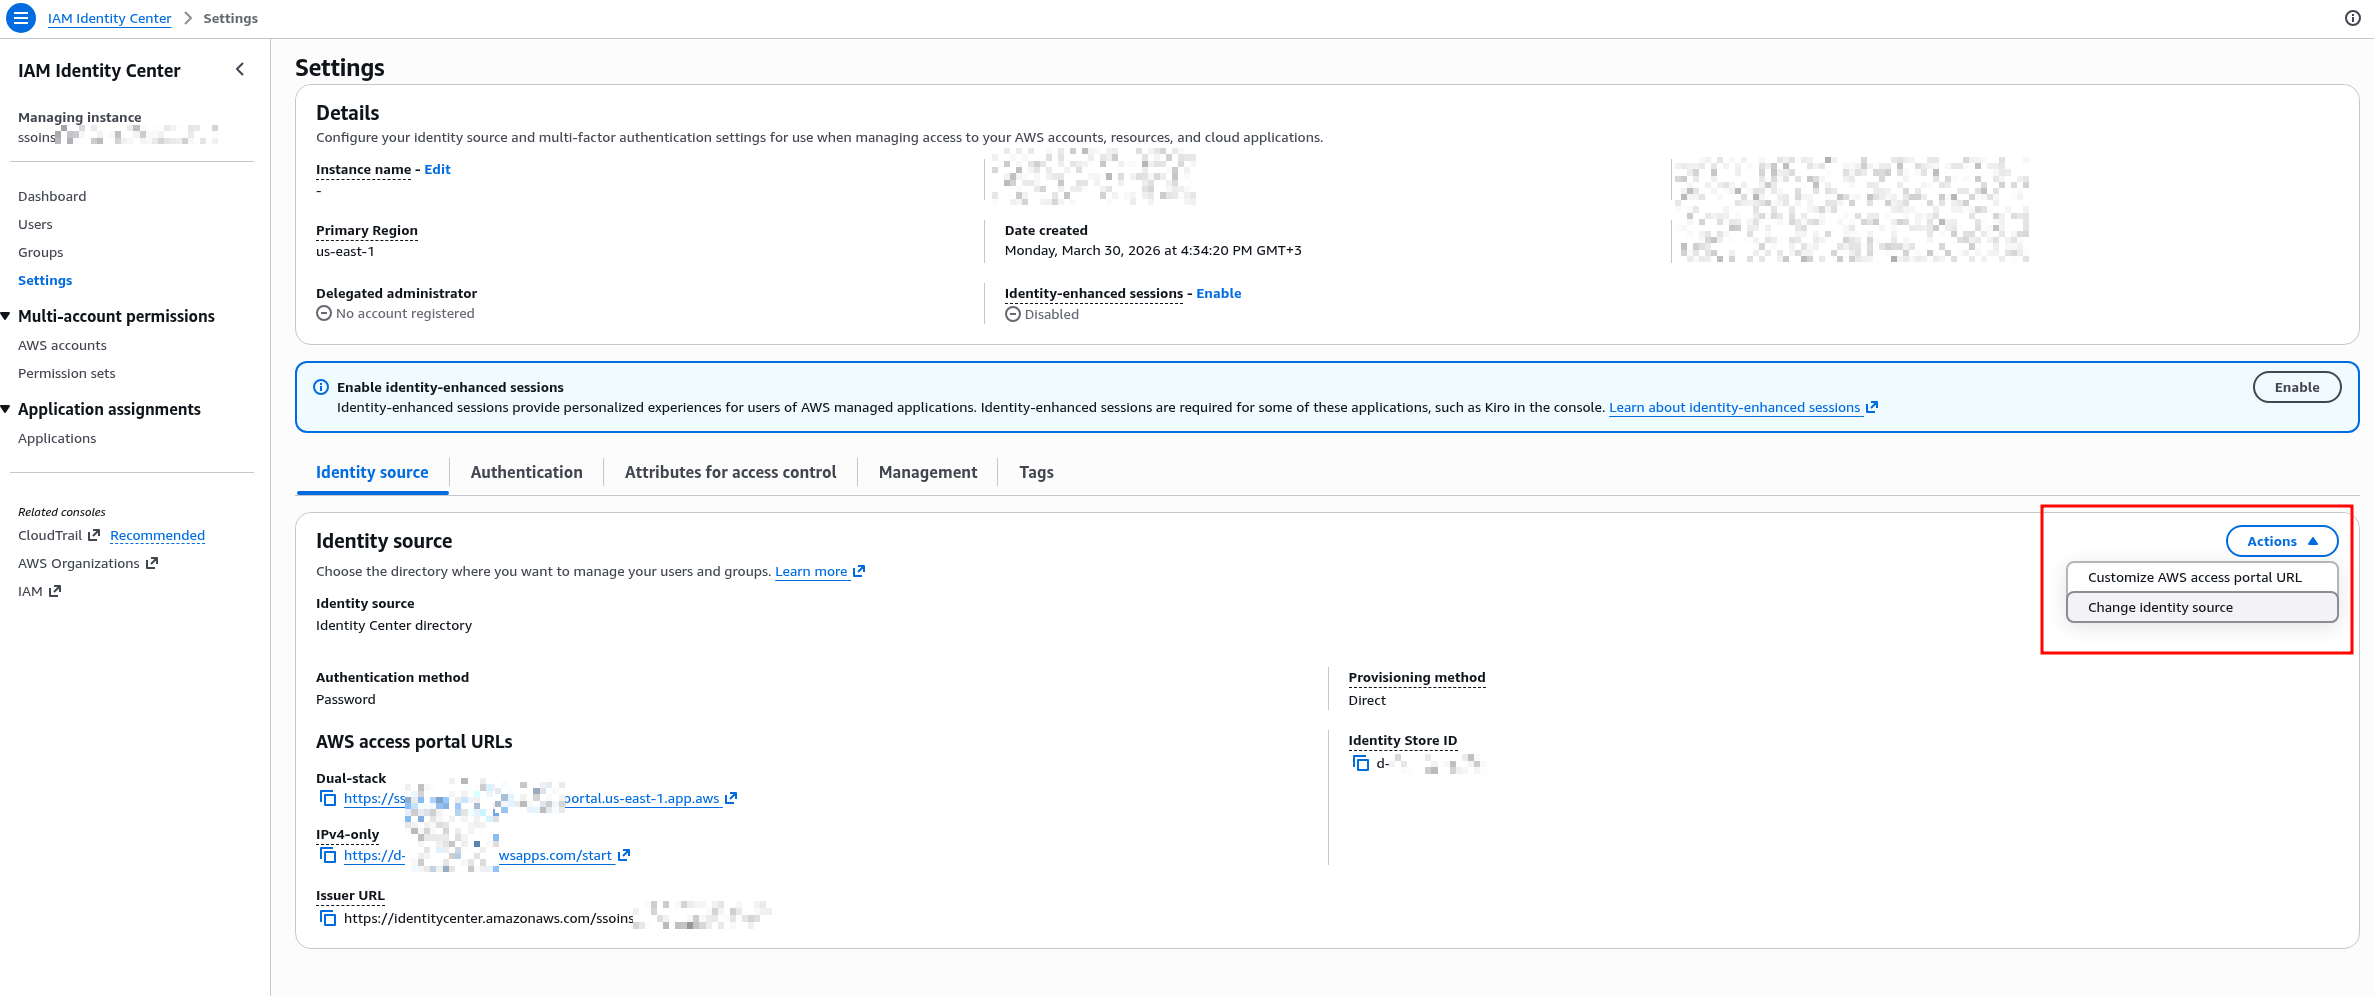The height and width of the screenshot is (996, 2374).
Task: Open the hamburger navigation menu icon
Action: [x=20, y=18]
